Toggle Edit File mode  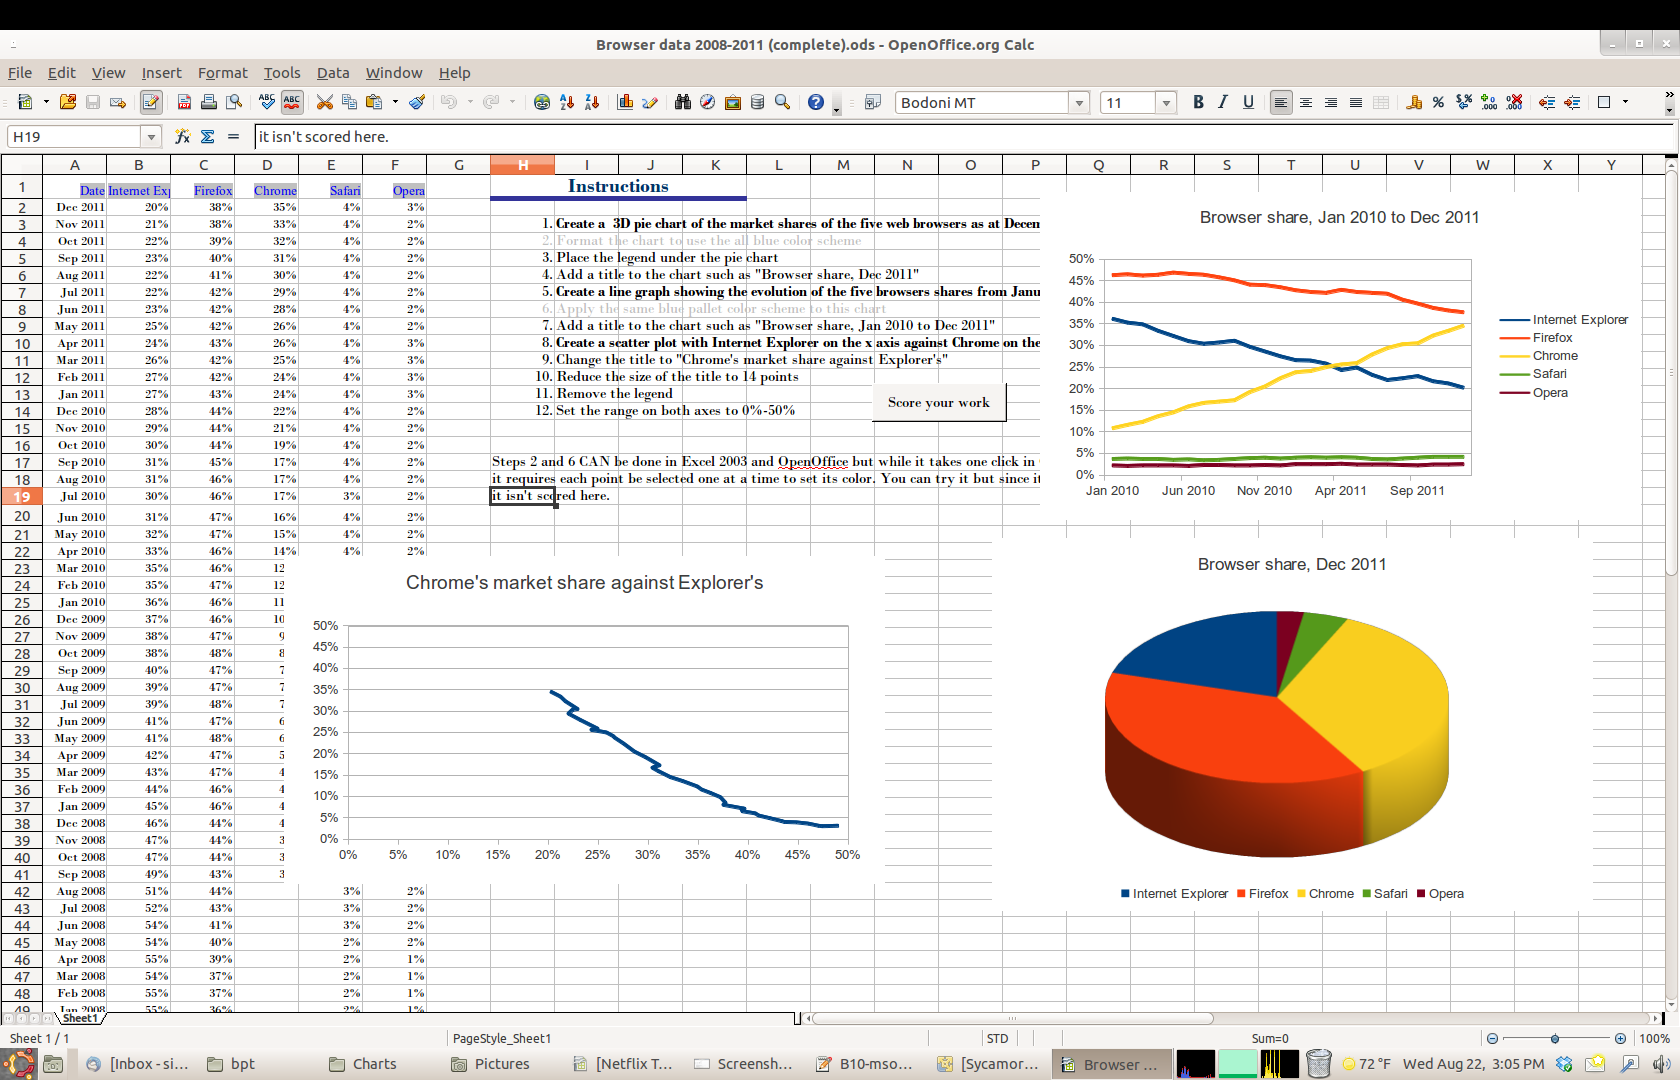coord(151,102)
